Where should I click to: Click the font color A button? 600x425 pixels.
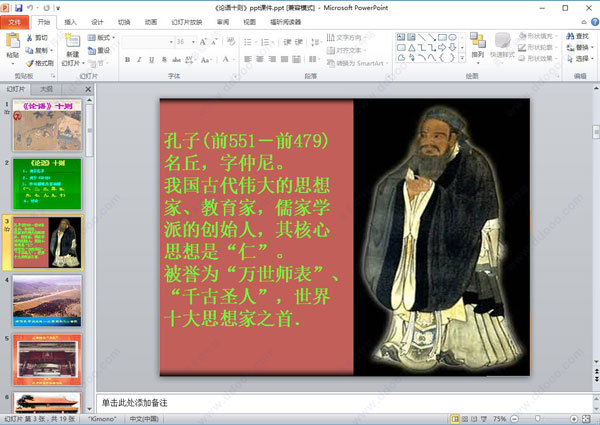pos(226,59)
